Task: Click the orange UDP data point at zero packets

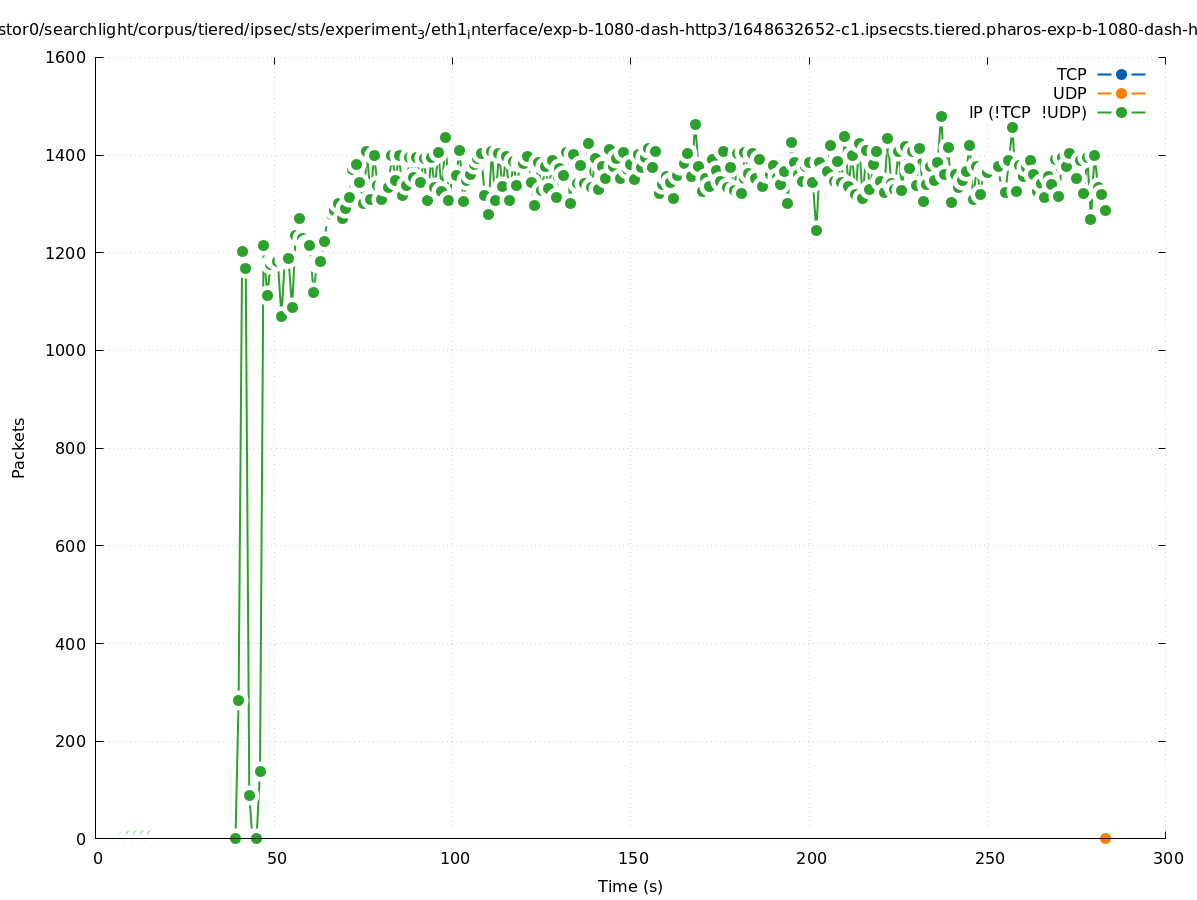Action: point(1105,838)
